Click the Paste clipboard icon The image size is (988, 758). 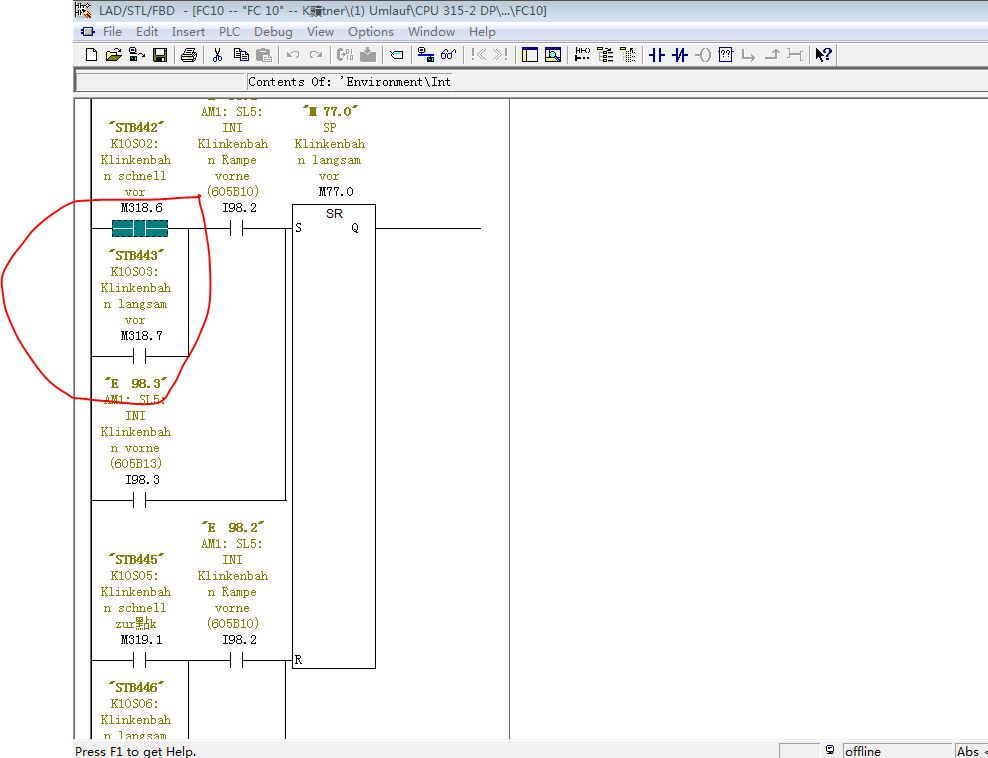264,55
